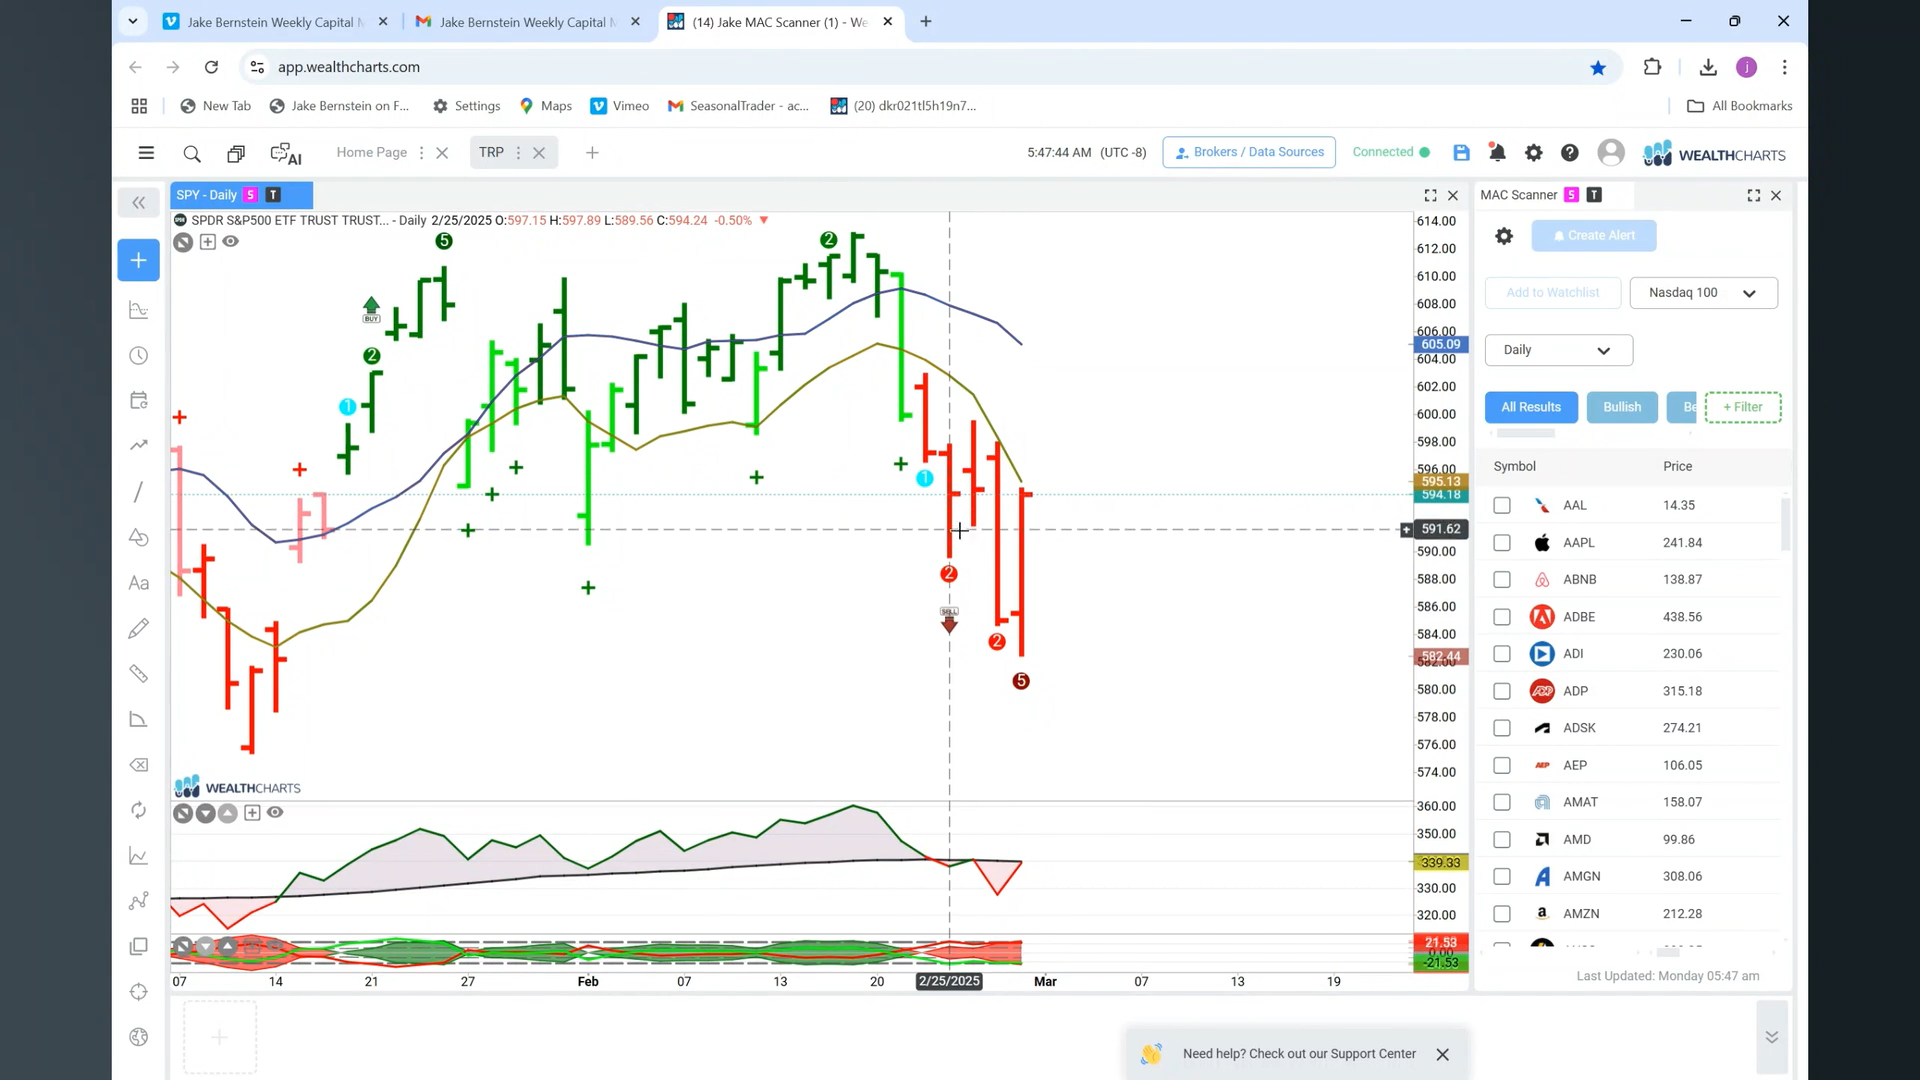Screen dimensions: 1920x1080
Task: Select the eraser delete drawings tool
Action: tap(139, 765)
